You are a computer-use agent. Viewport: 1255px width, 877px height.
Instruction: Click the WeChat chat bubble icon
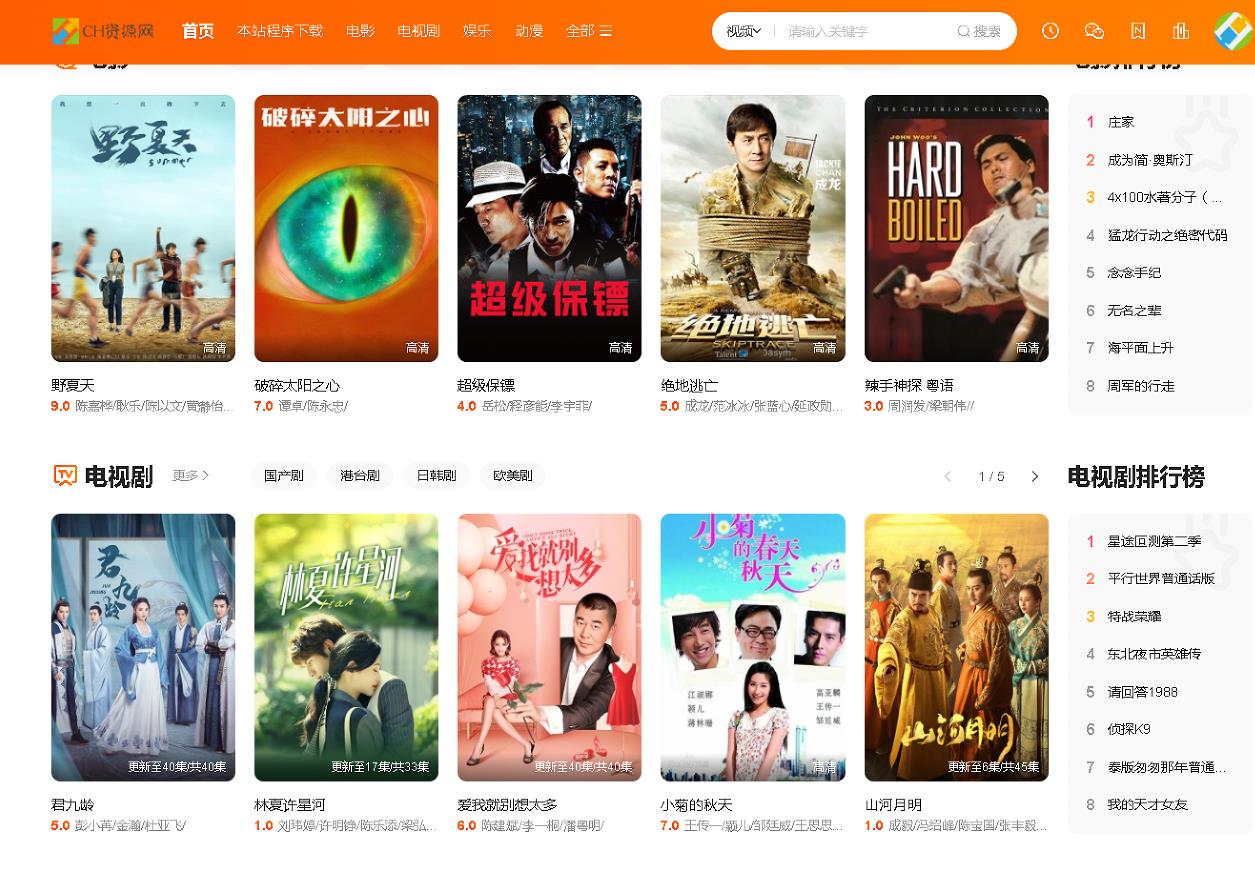(1094, 31)
